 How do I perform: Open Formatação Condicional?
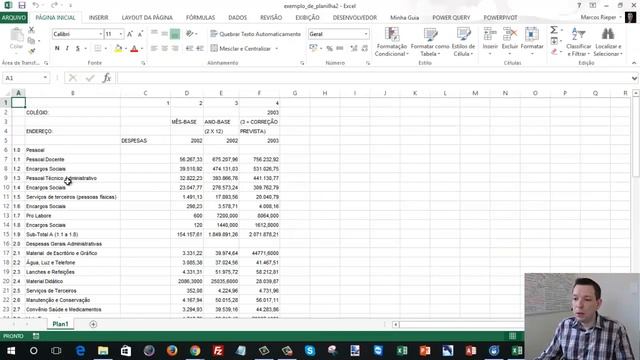391,42
